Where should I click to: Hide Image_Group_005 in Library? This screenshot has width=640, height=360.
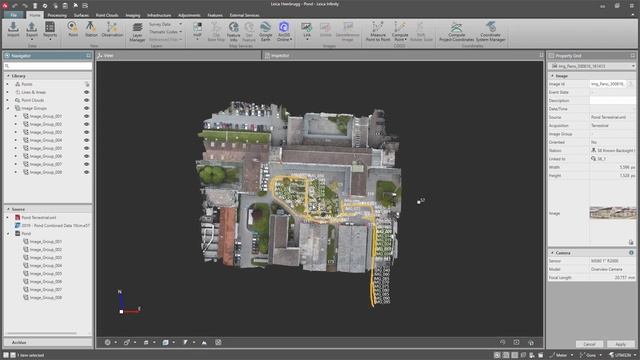(87, 148)
